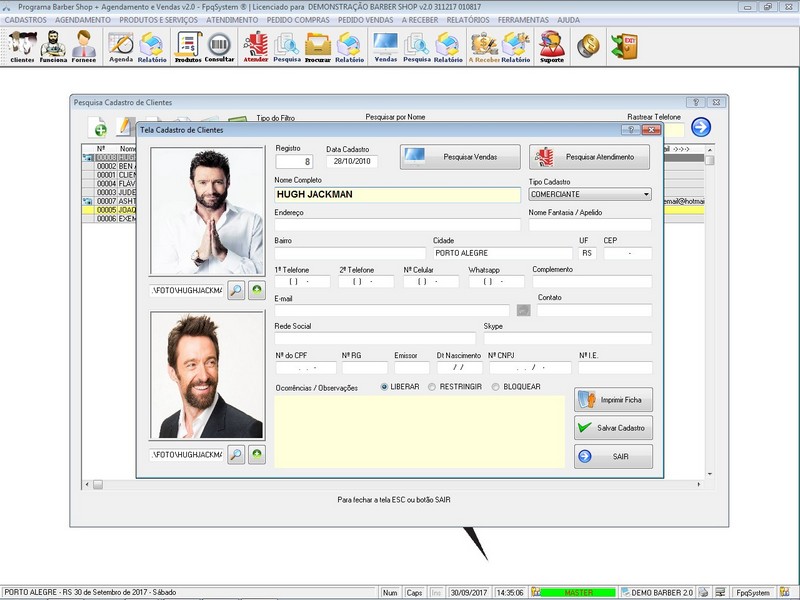800x600 pixels.
Task: Click the Pesquisar Vendas button
Action: [x=460, y=157]
